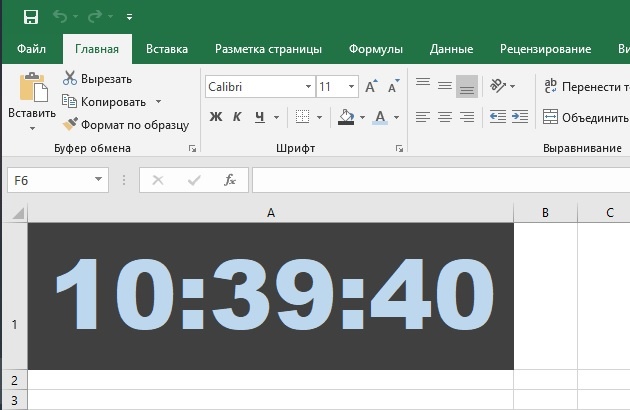
Task: Decrease the font size
Action: [393, 86]
